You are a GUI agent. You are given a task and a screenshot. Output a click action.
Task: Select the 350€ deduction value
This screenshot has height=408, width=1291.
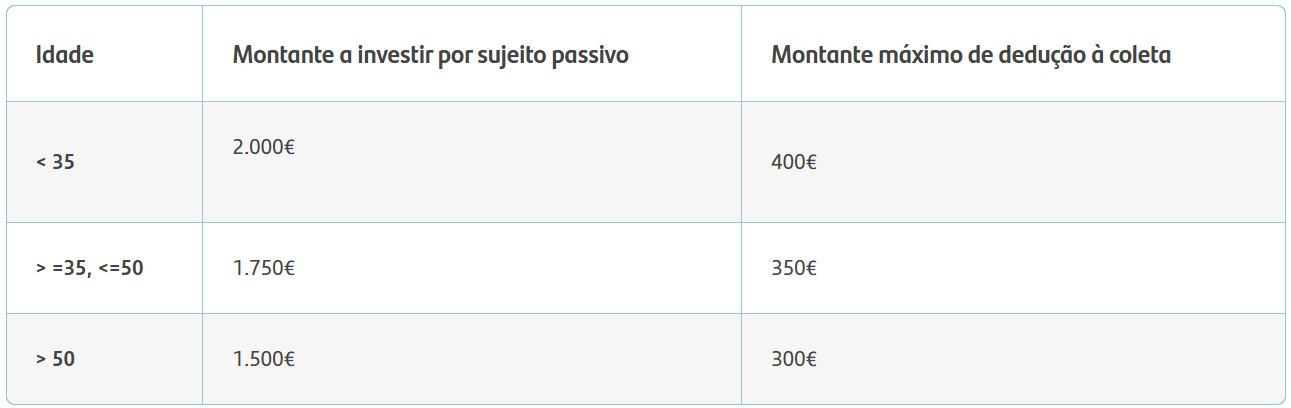click(794, 268)
